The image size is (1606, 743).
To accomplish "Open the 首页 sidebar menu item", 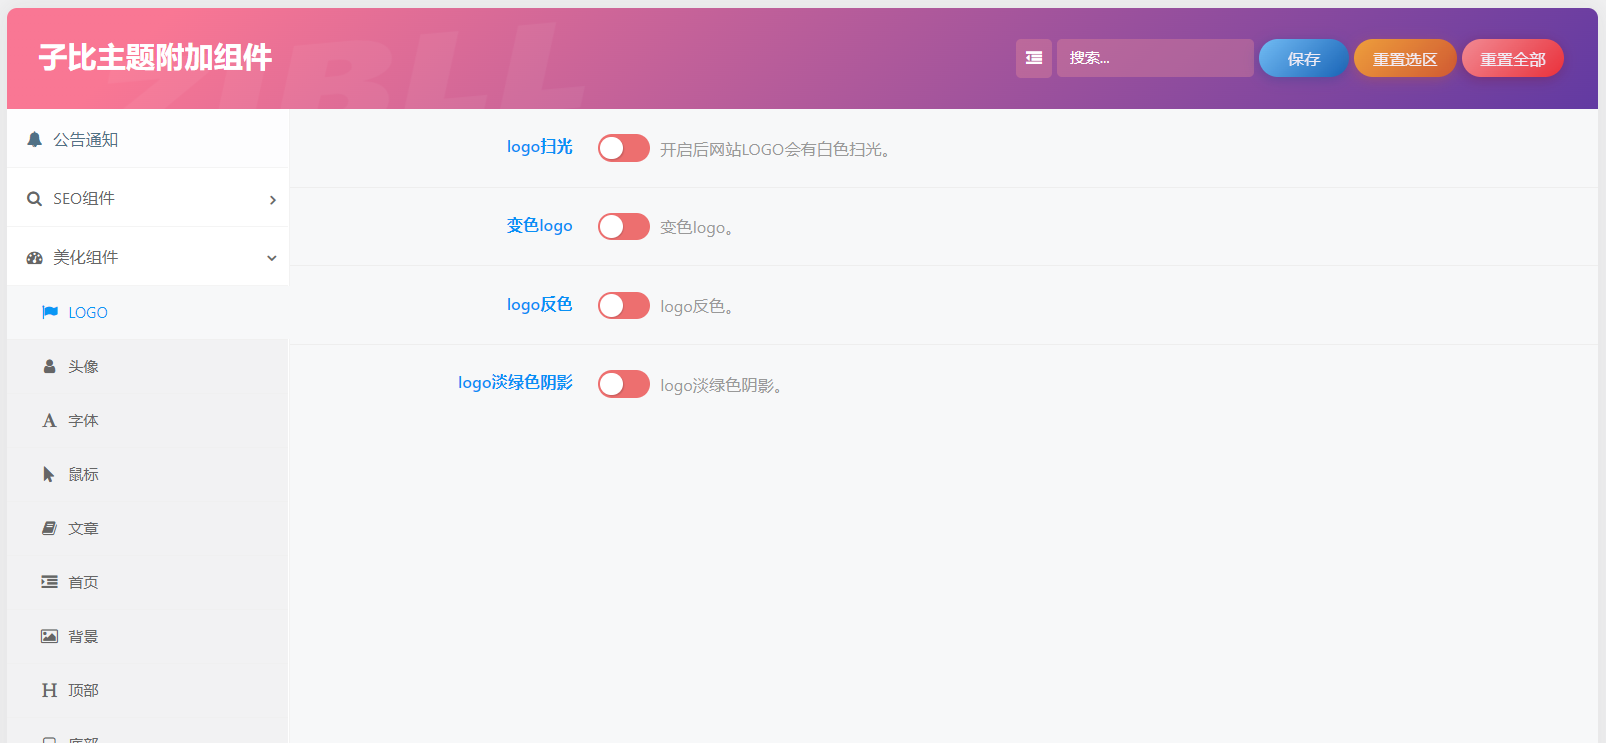I will click(x=83, y=582).
